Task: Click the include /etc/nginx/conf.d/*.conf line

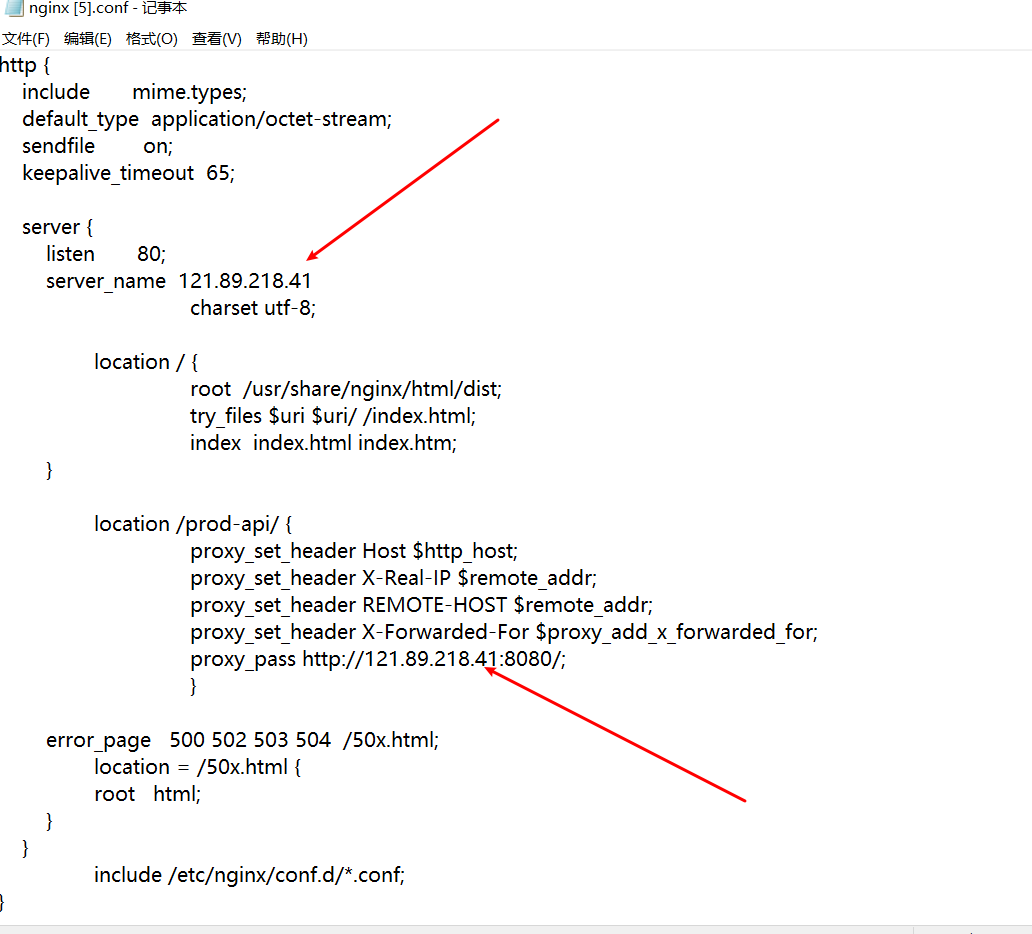Action: point(249,874)
